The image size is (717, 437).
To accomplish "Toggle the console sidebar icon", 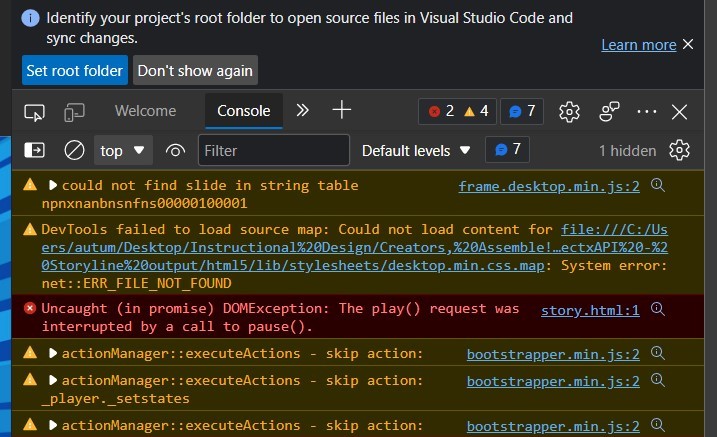I will pos(34,150).
